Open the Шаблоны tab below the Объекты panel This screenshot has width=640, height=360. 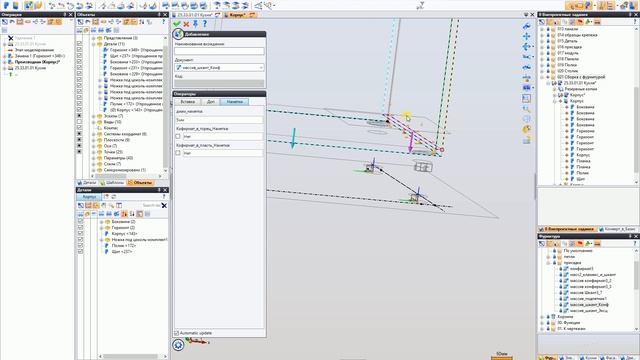pyautogui.click(x=112, y=182)
